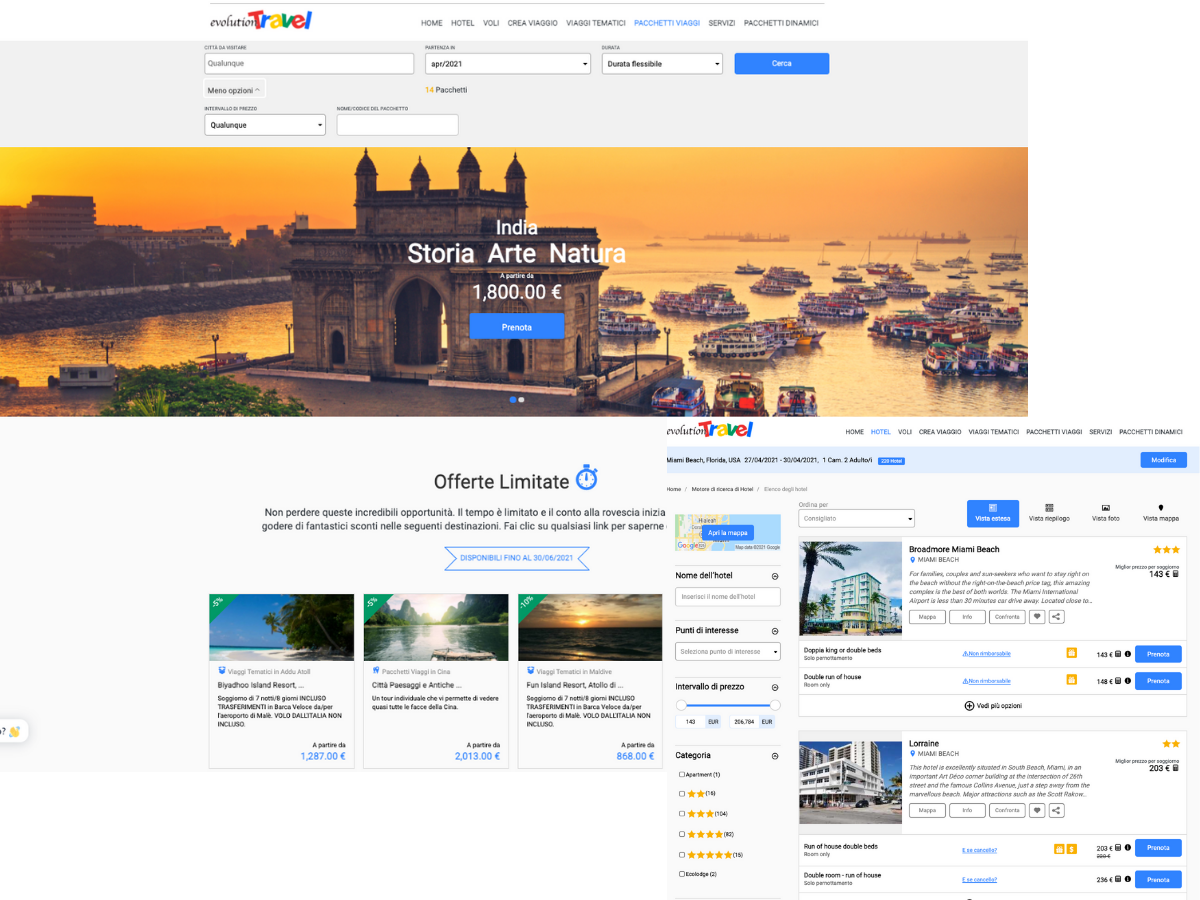Click the Nome dell'hotel text input field
This screenshot has height=900, width=1200.
(x=728, y=597)
